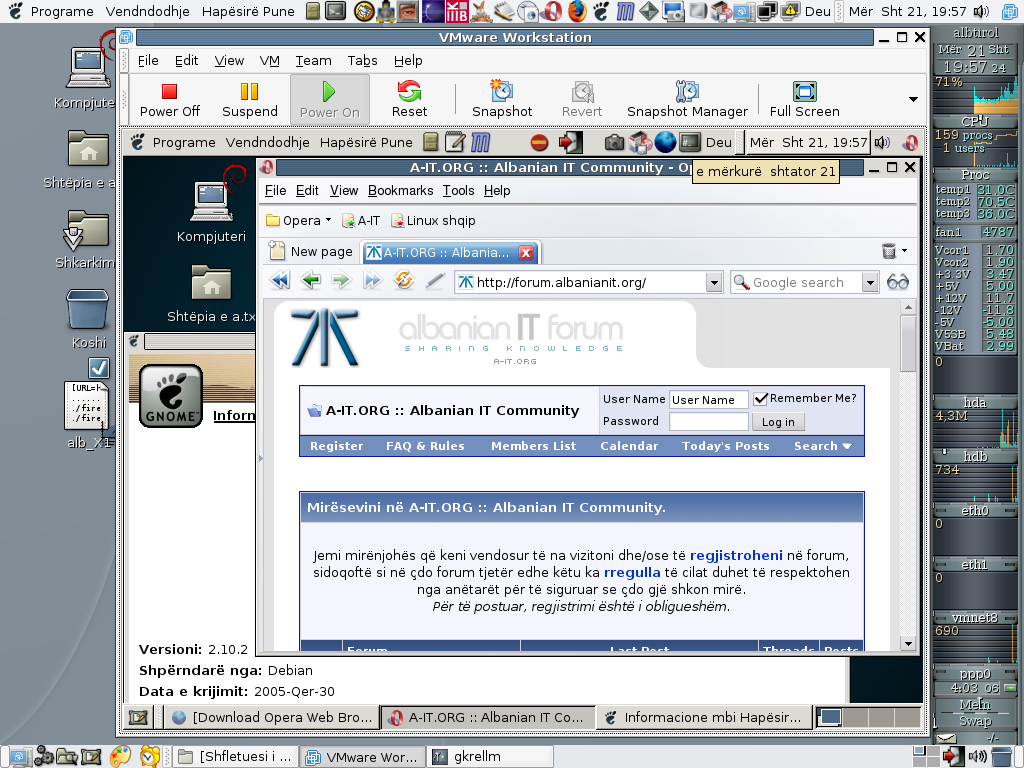Screen dimensions: 1024x768
Task: Click the Power On toolbar button
Action: (329, 99)
